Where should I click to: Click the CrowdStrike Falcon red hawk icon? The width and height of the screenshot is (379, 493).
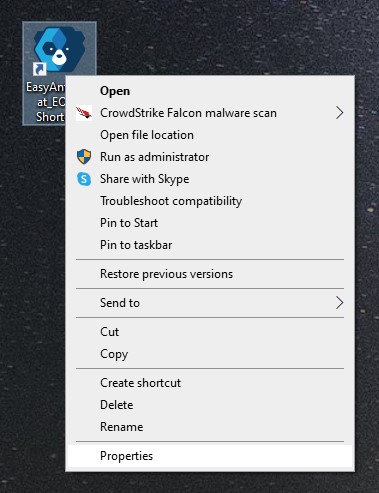pyautogui.click(x=84, y=113)
